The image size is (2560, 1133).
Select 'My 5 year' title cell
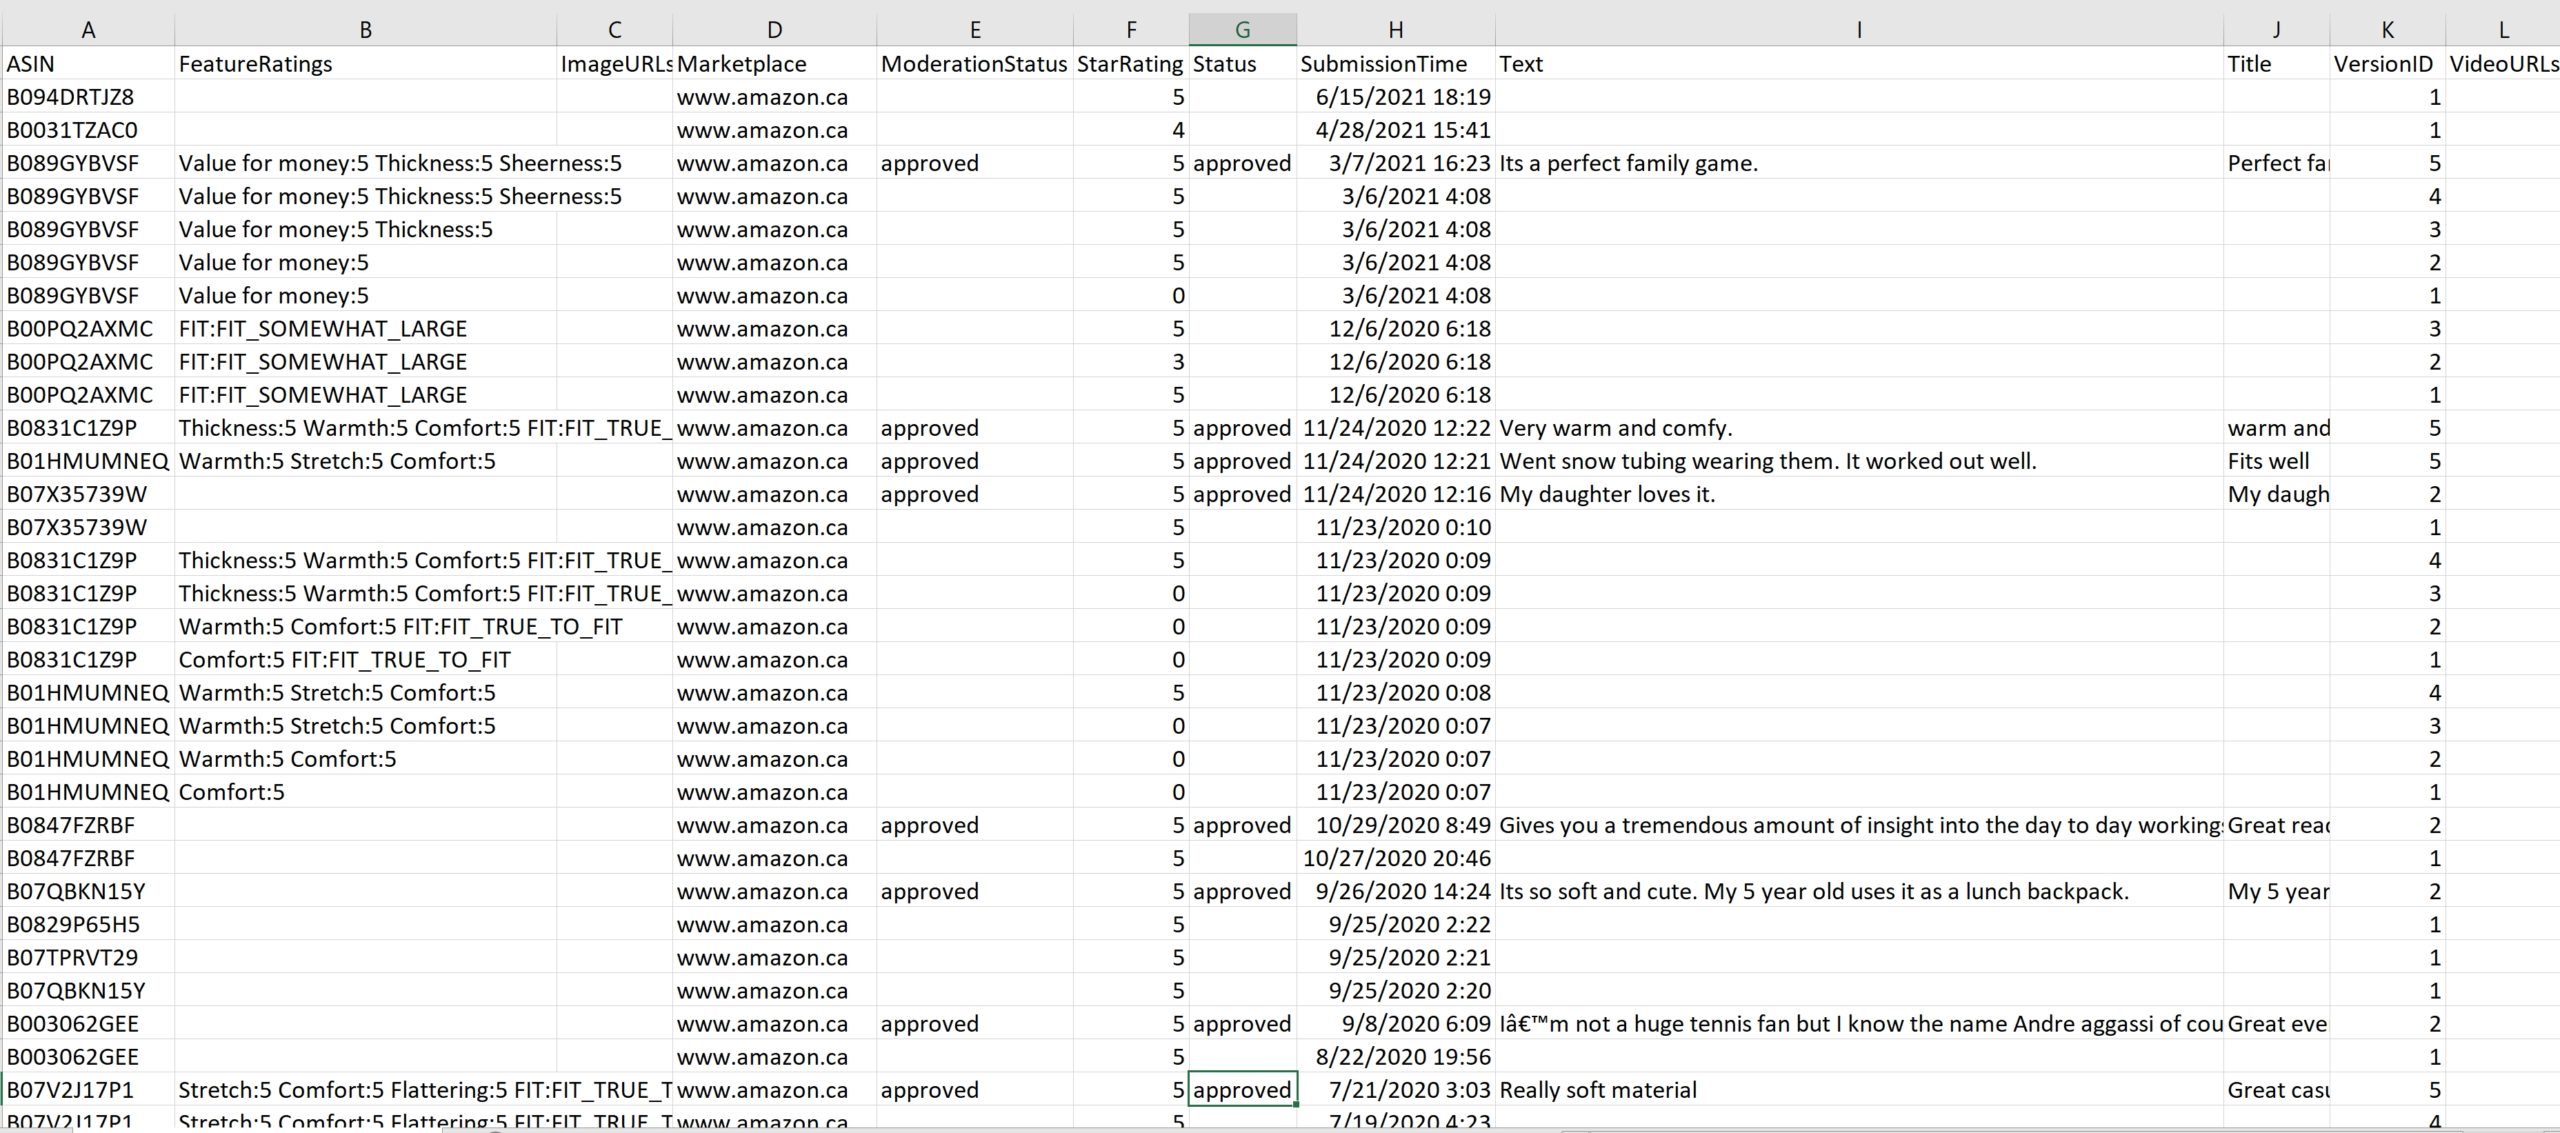pos(2277,891)
